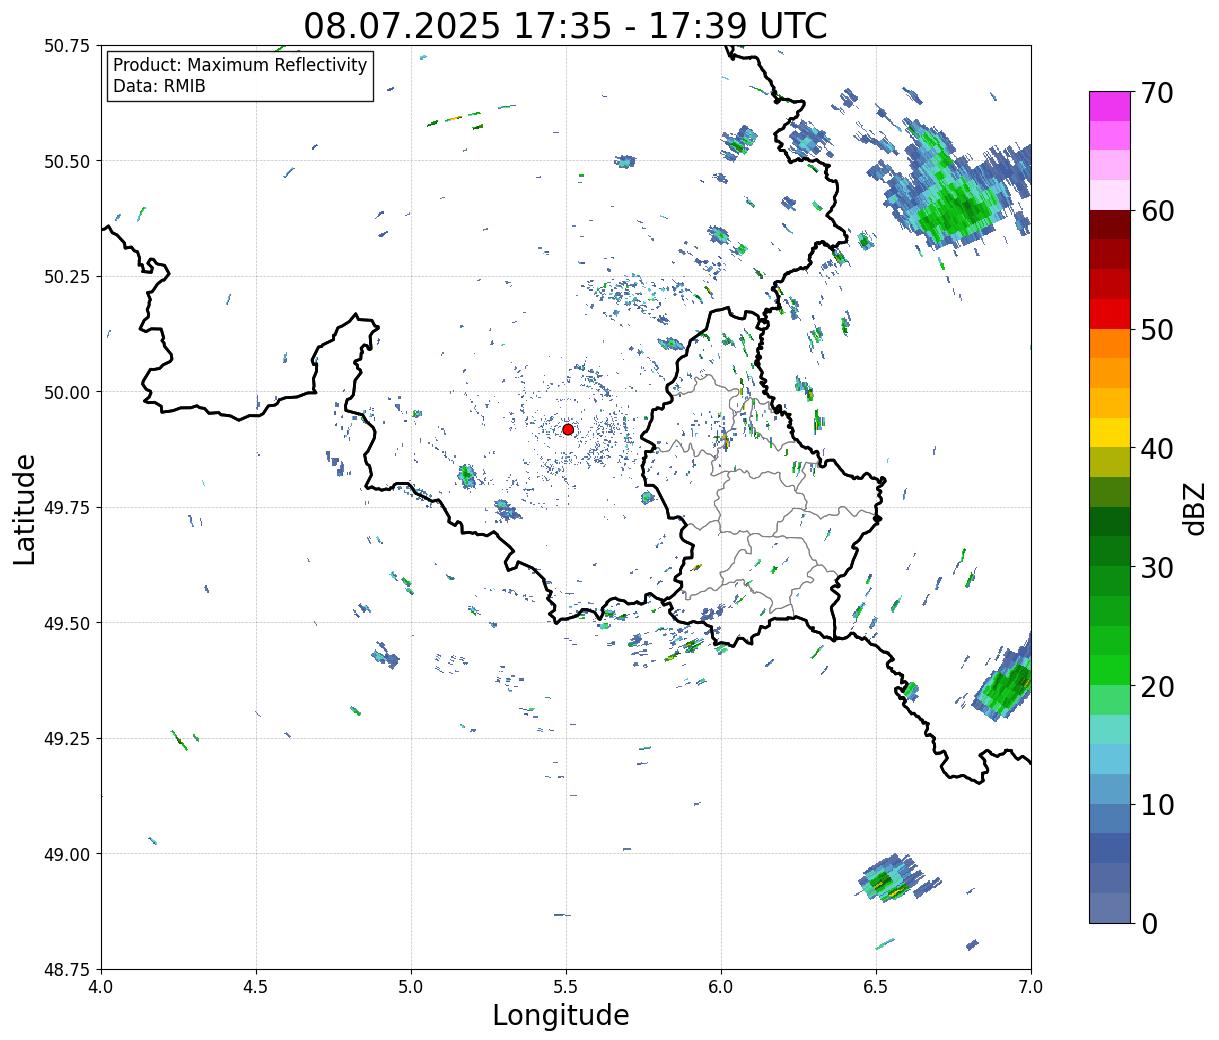Click latitude tick label 49.75

[66, 508]
